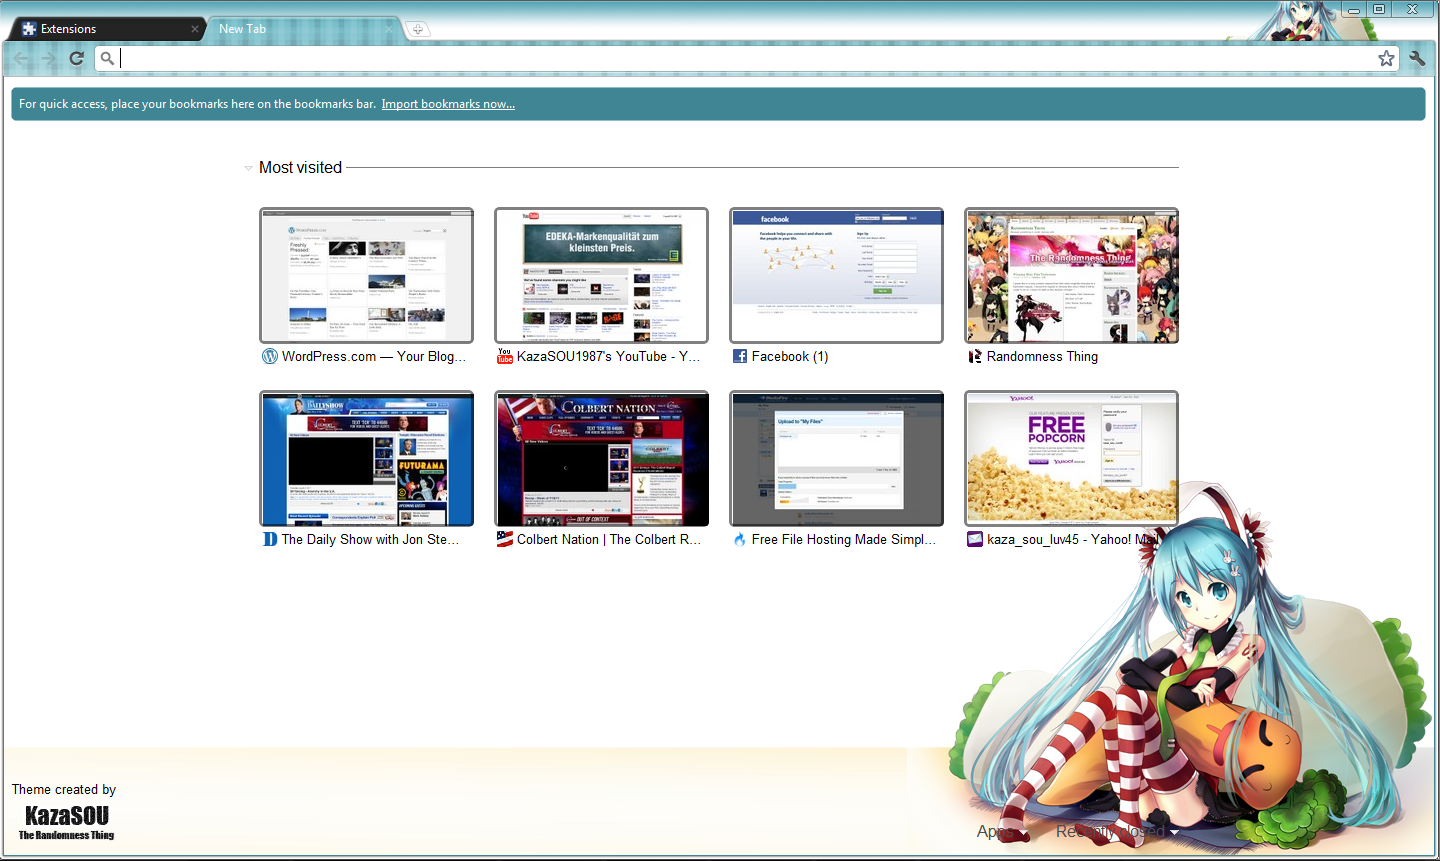This screenshot has height=861, width=1440.
Task: Close the New Tab tab
Action: pos(391,29)
